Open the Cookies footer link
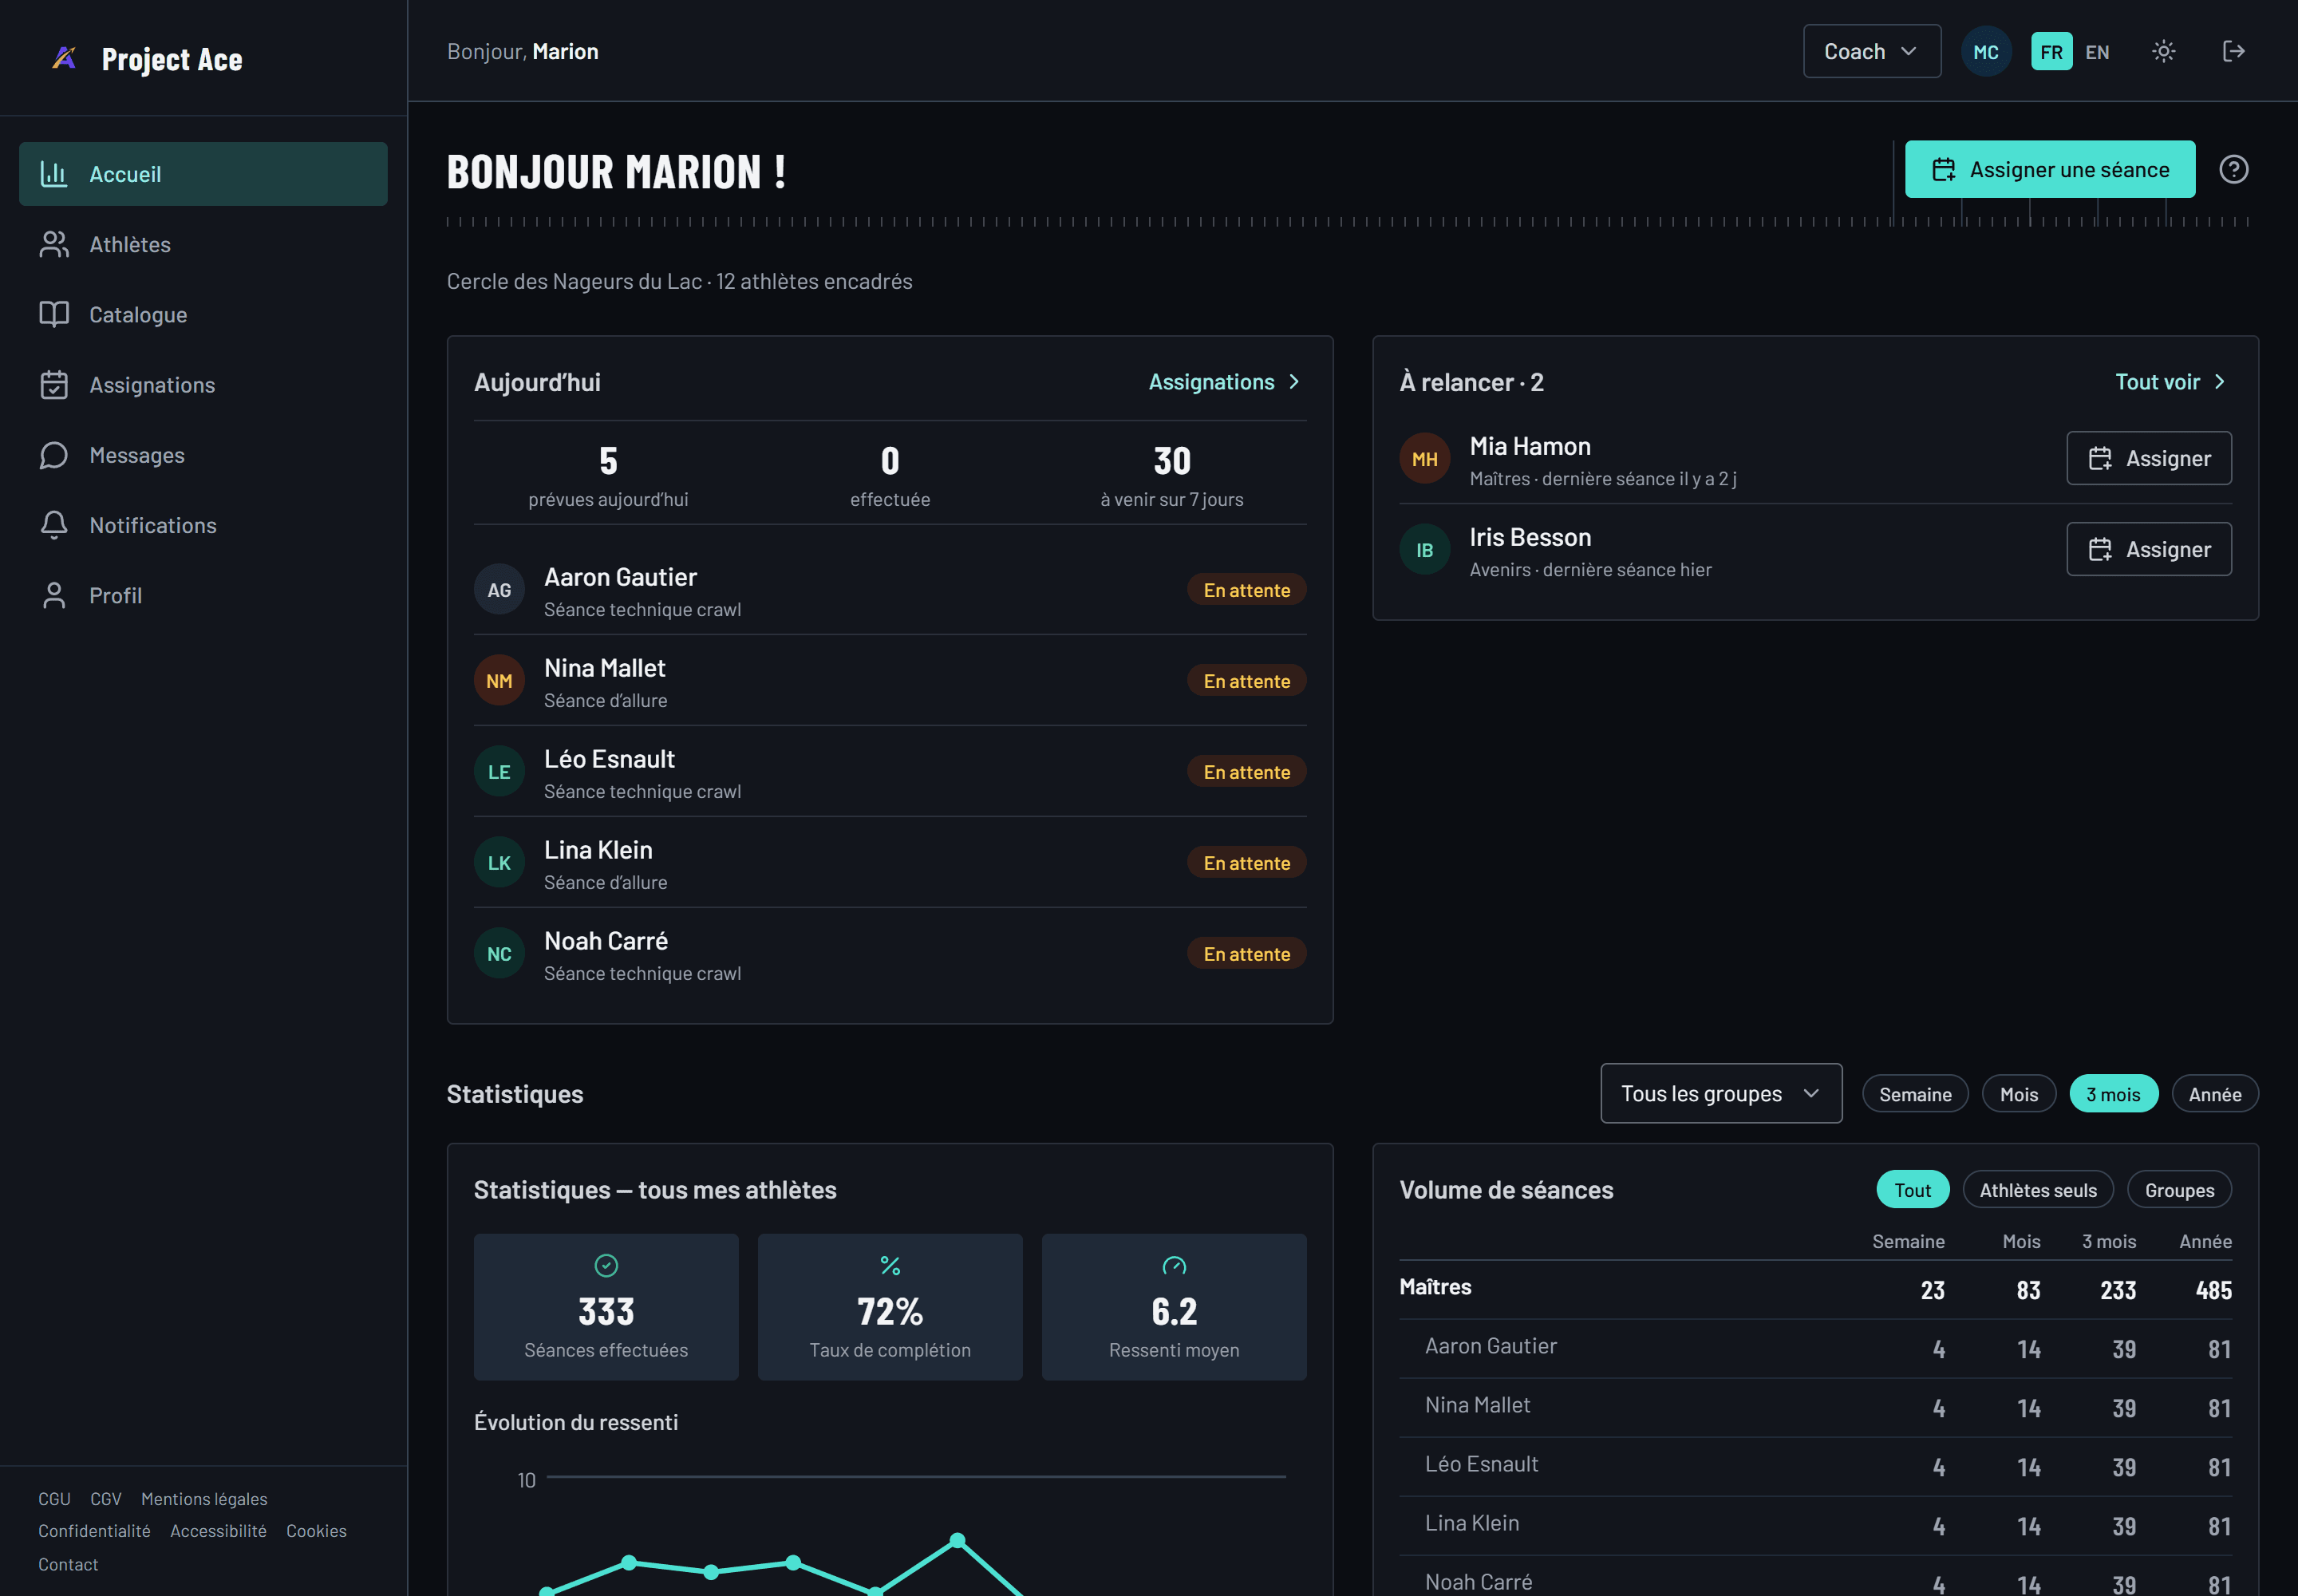Screen dimensions: 2298x1596 click(x=316, y=1530)
